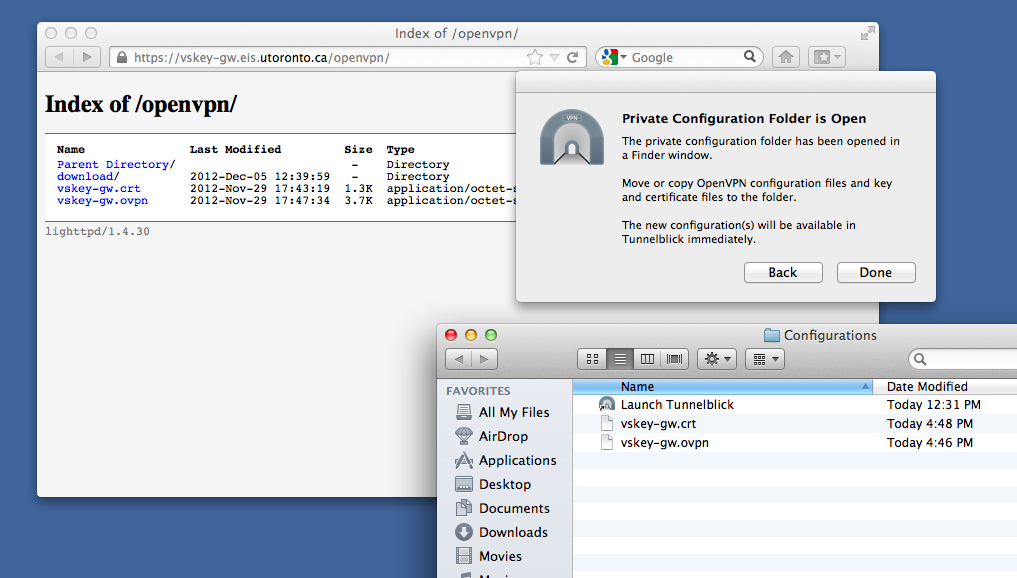Image resolution: width=1017 pixels, height=578 pixels.
Task: Go forward in the Finder window
Action: click(485, 359)
